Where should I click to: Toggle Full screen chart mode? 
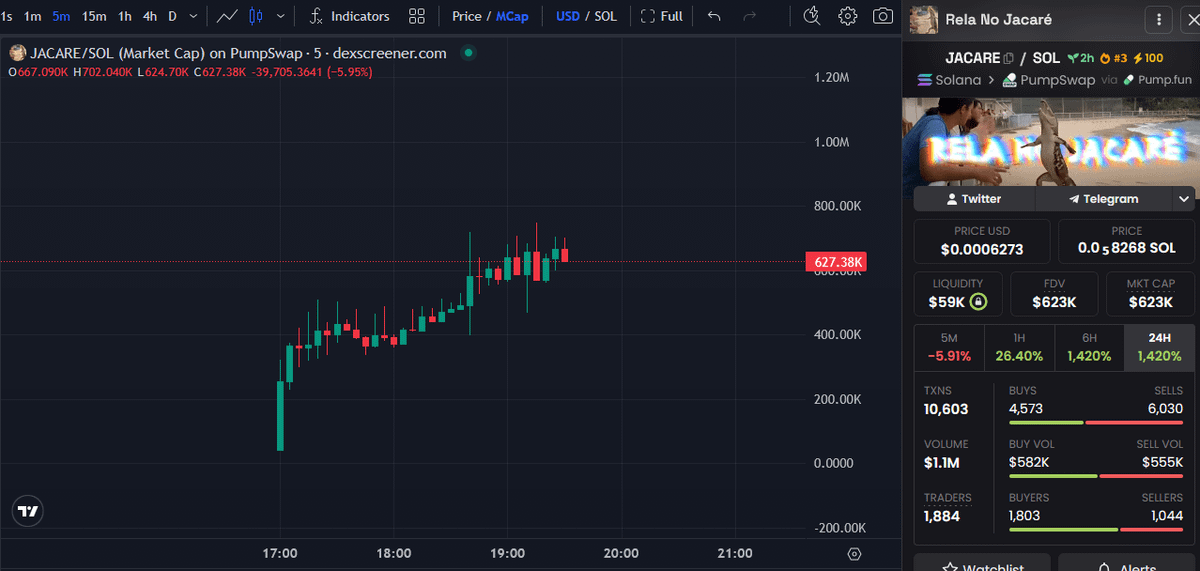pyautogui.click(x=662, y=16)
